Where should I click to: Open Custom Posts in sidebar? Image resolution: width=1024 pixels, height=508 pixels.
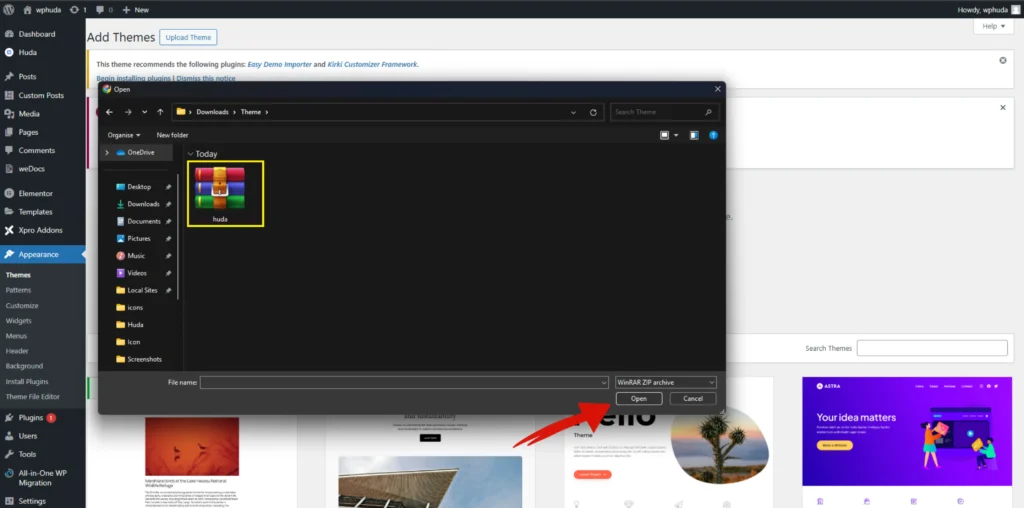(41, 95)
